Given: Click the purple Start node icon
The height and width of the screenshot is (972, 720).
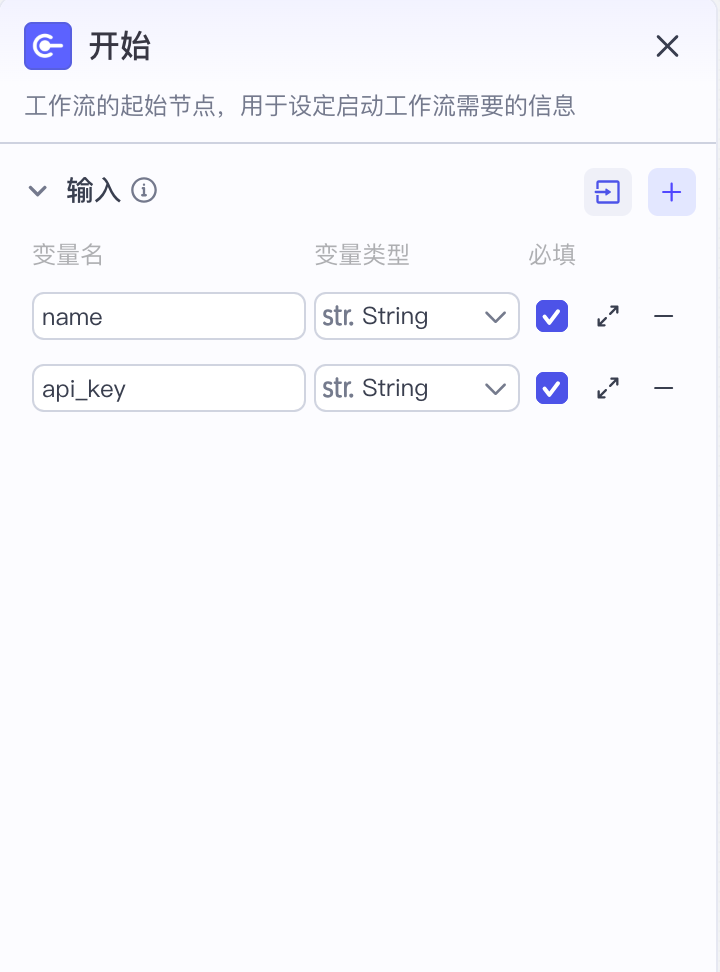Looking at the screenshot, I should pyautogui.click(x=48, y=46).
